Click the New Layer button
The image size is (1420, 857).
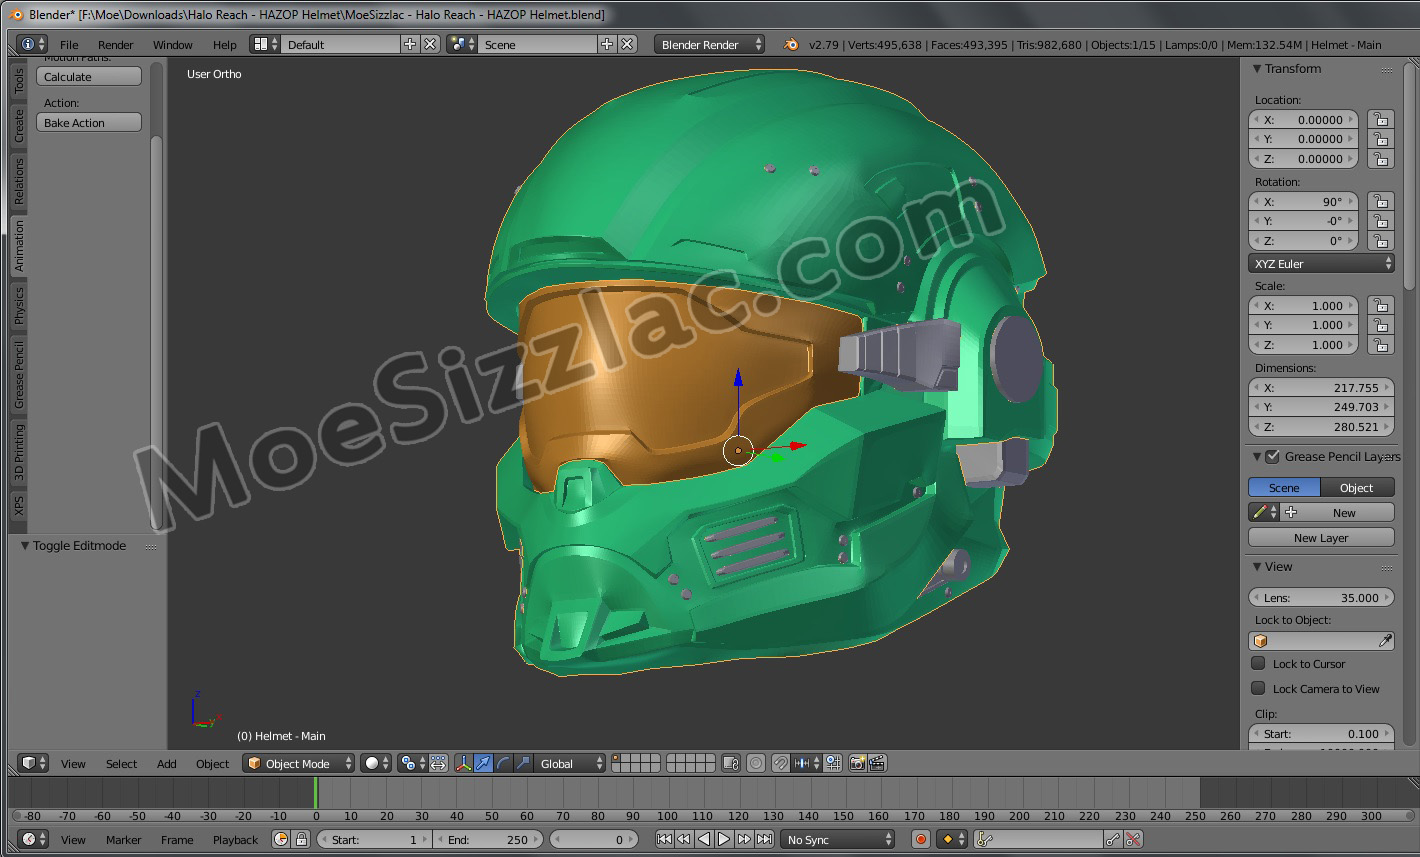click(1320, 538)
